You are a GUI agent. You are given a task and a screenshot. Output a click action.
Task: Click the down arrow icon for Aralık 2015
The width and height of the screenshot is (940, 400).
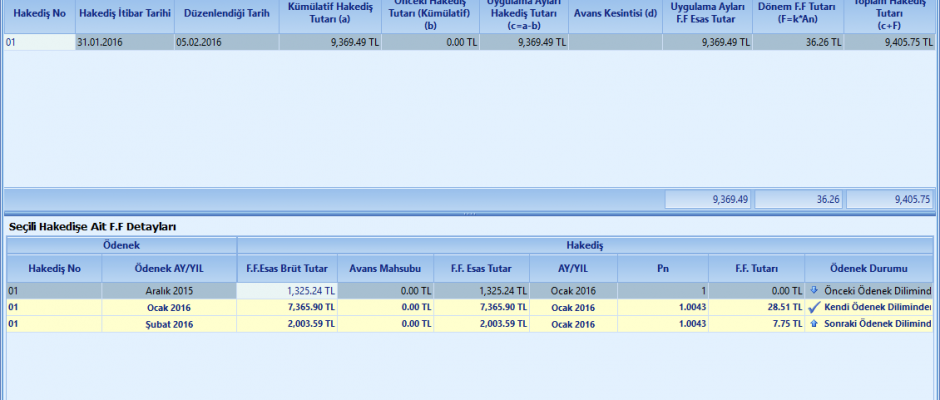pos(813,291)
